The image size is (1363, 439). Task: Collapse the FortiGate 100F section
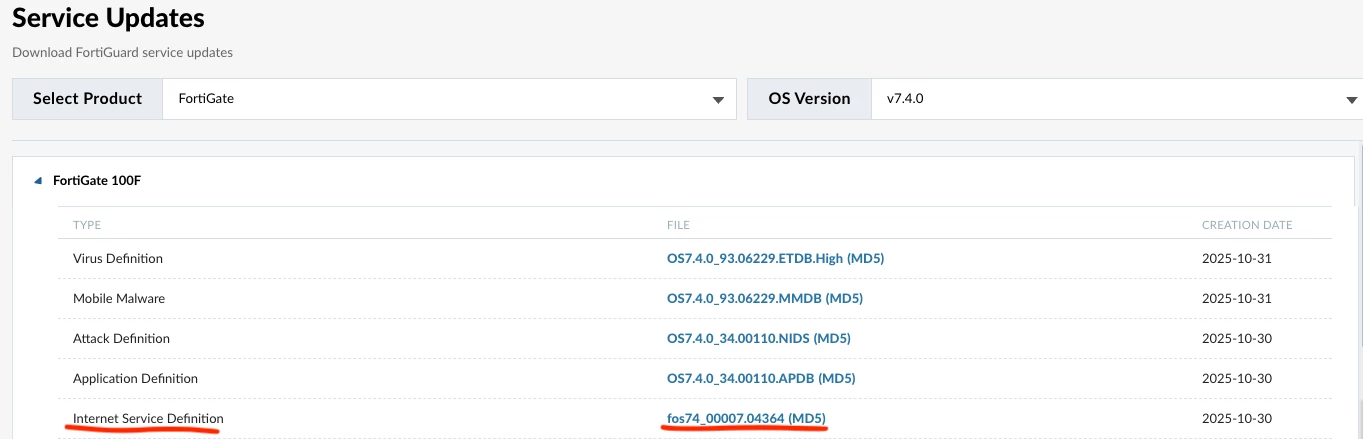38,181
